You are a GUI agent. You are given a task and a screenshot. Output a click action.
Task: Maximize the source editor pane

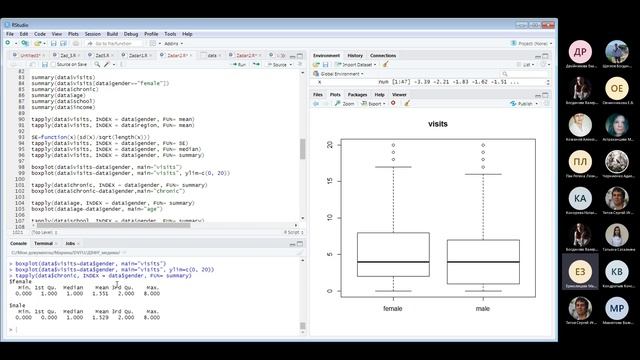(300, 56)
